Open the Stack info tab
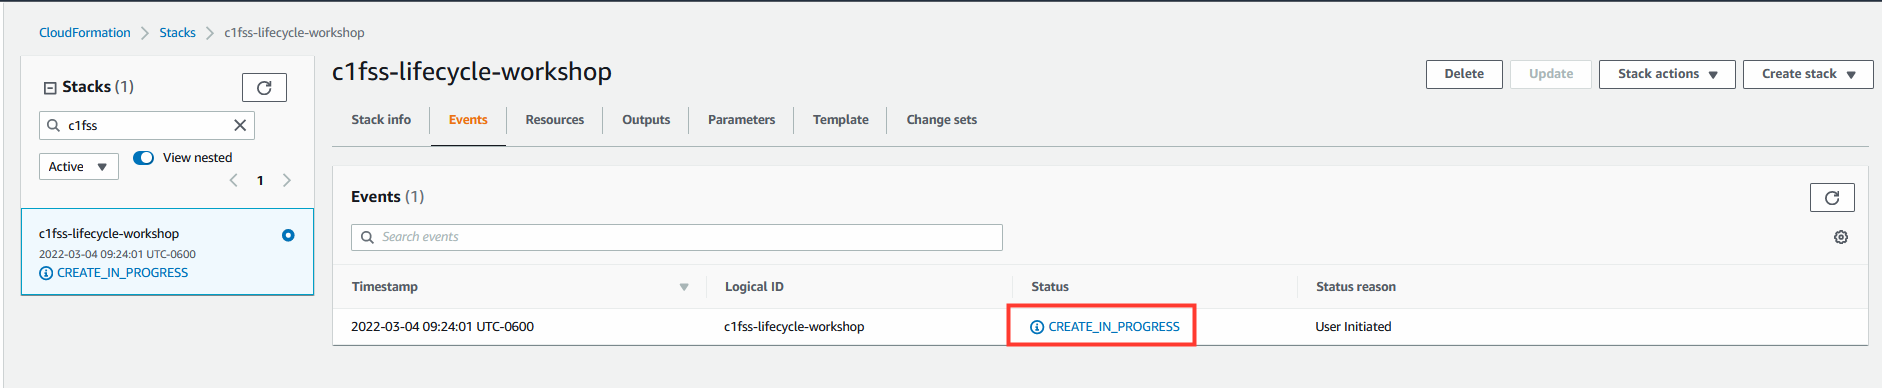This screenshot has height=388, width=1882. pos(381,120)
